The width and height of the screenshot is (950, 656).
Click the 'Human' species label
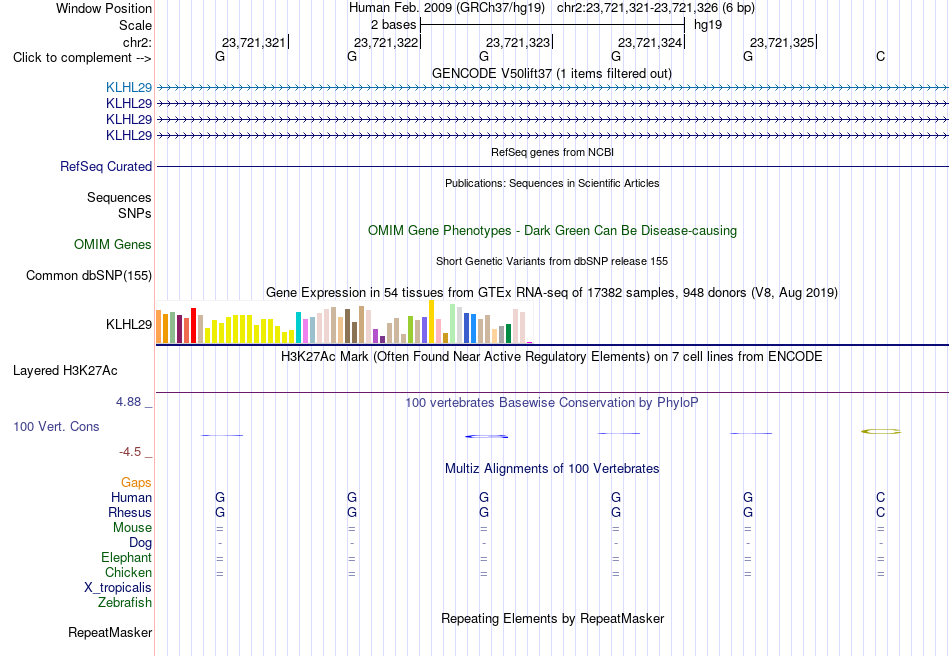tap(131, 497)
